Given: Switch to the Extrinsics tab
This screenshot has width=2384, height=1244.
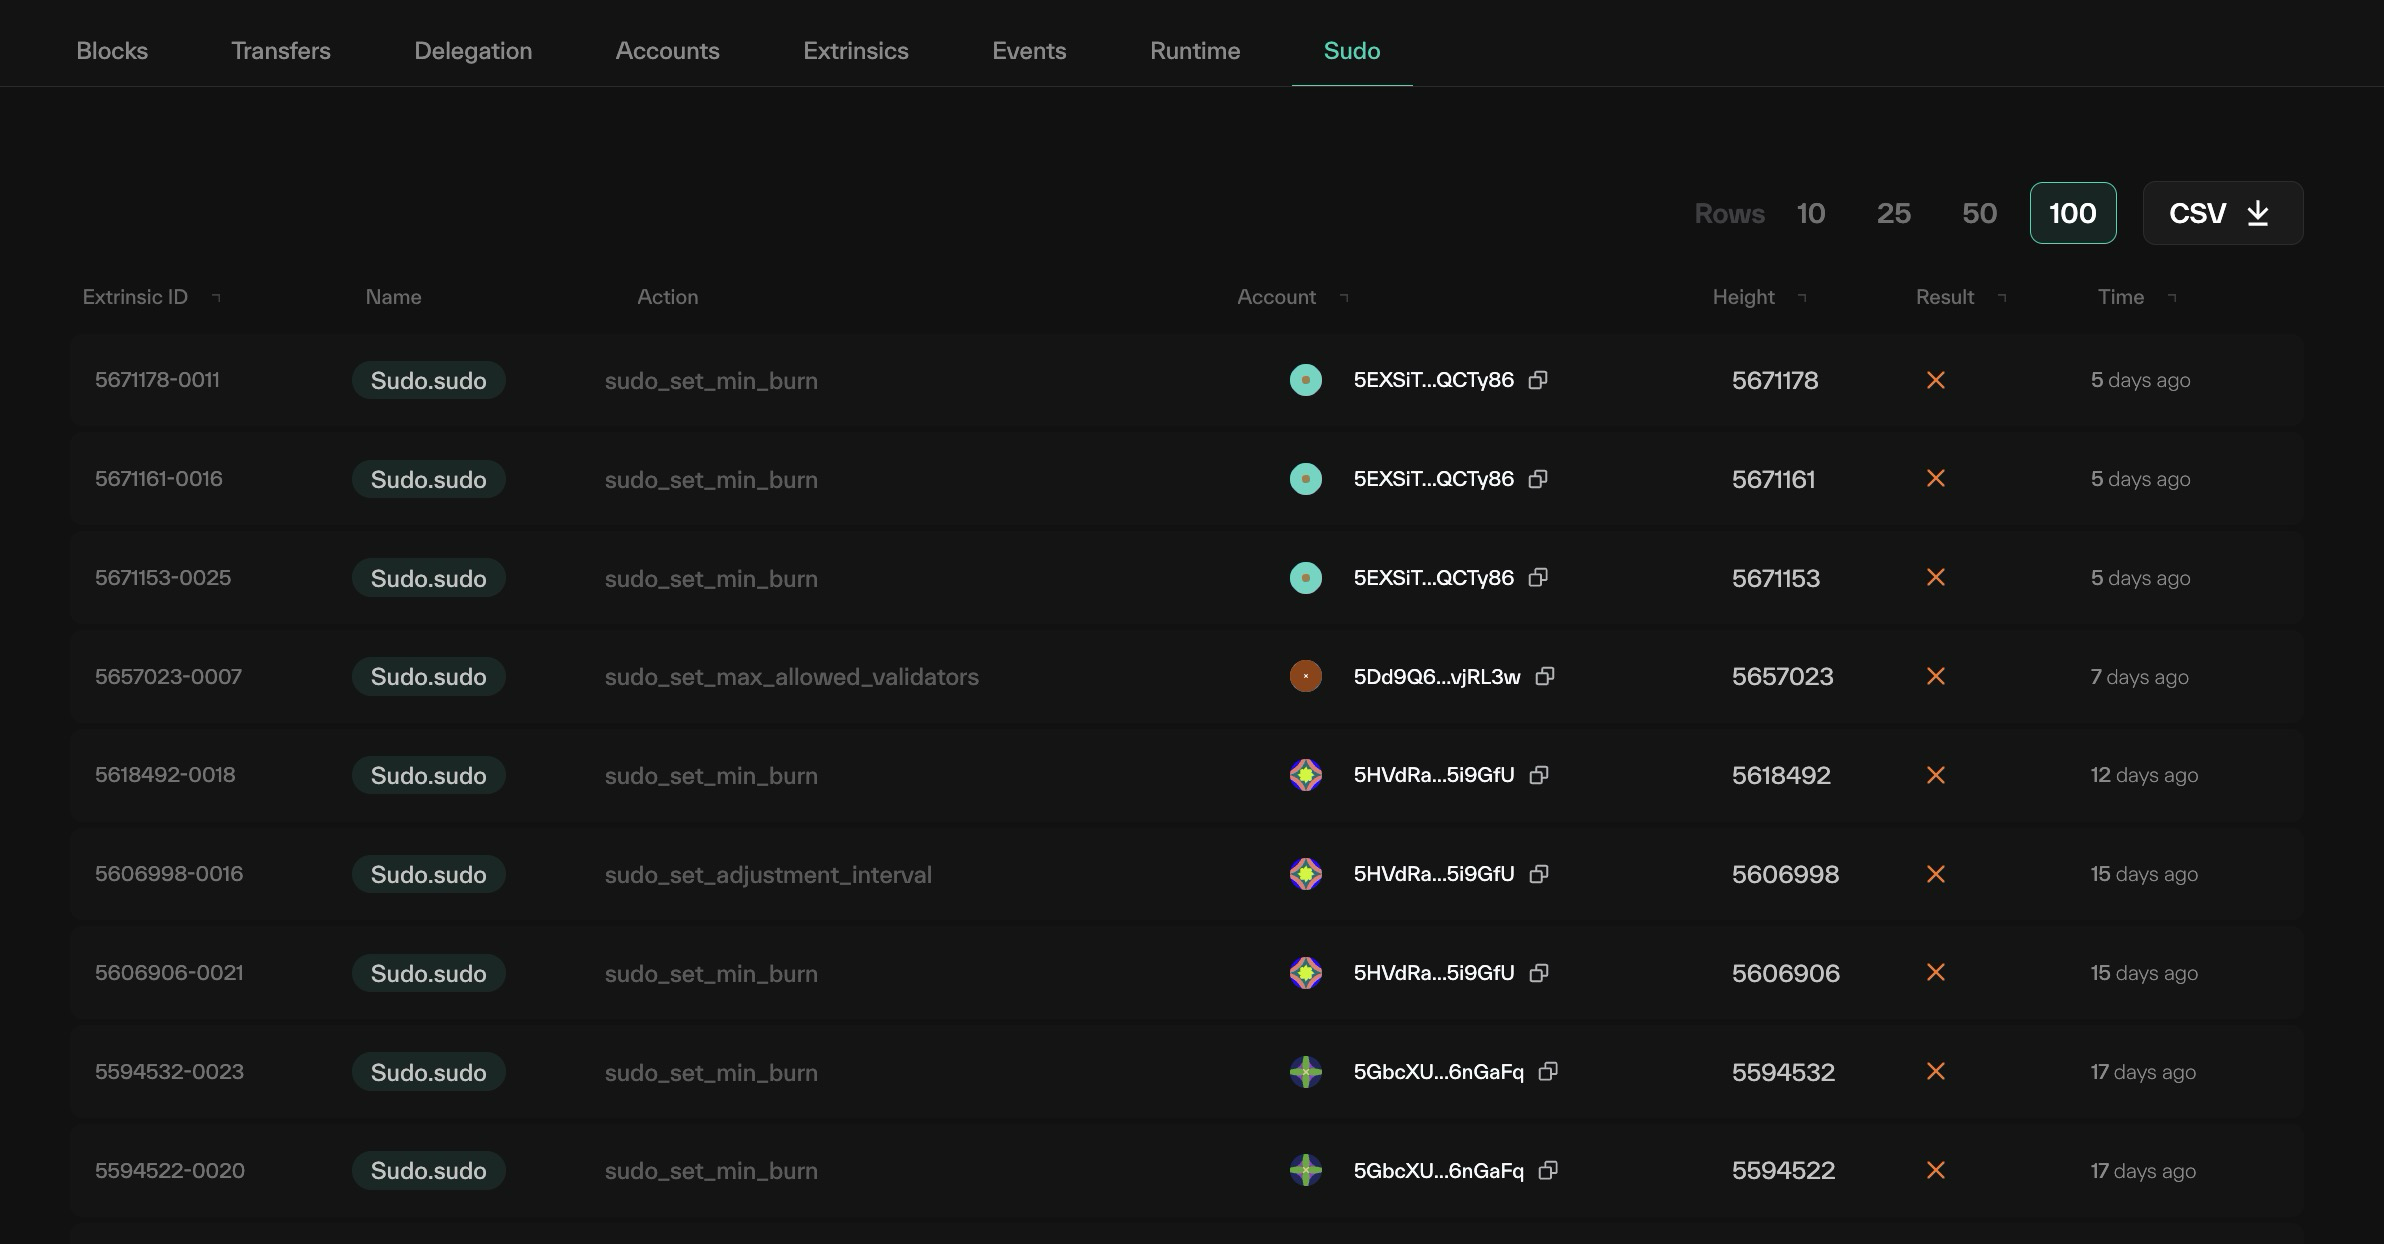Looking at the screenshot, I should point(855,51).
